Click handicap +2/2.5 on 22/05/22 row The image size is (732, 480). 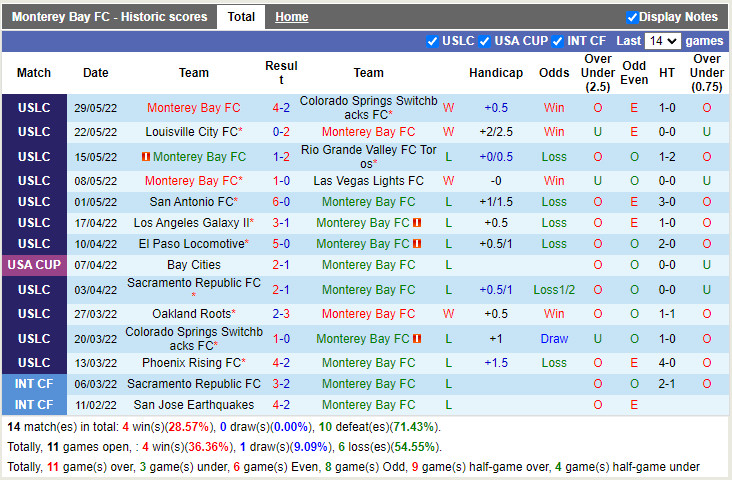(x=496, y=132)
